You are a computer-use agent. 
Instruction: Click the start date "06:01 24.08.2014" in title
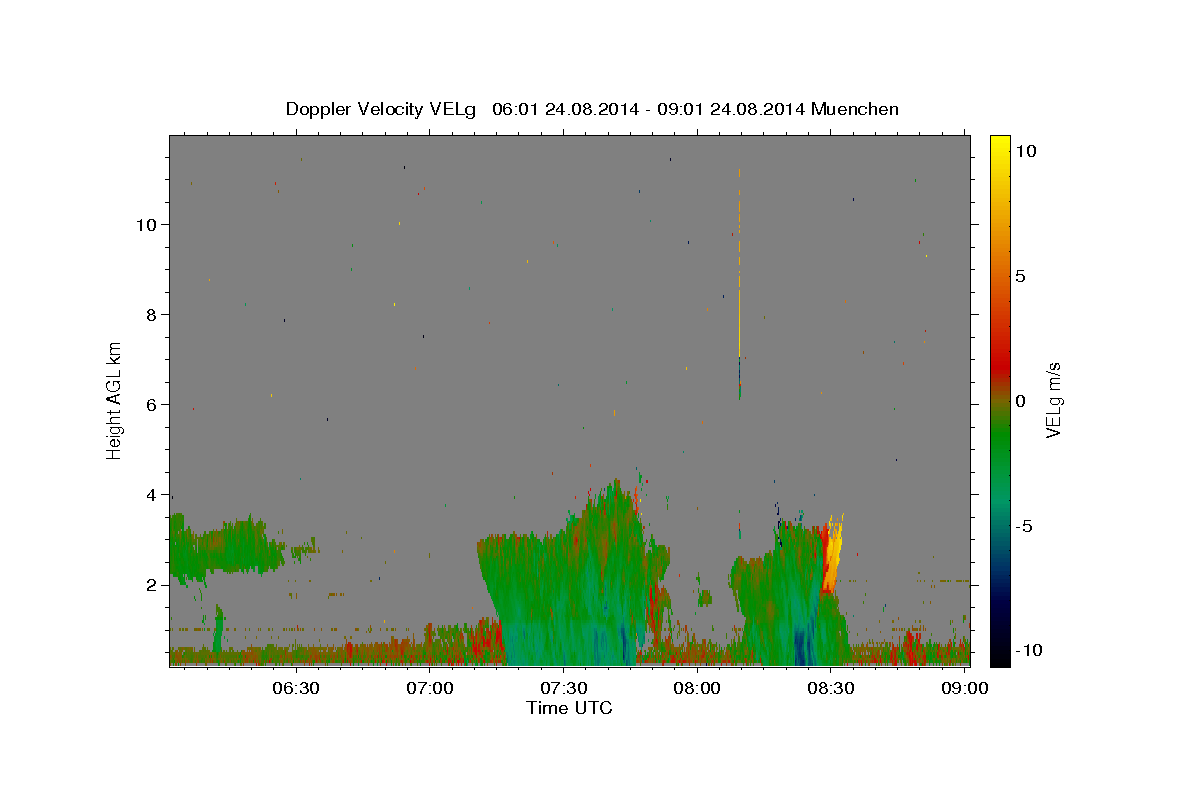[566, 109]
